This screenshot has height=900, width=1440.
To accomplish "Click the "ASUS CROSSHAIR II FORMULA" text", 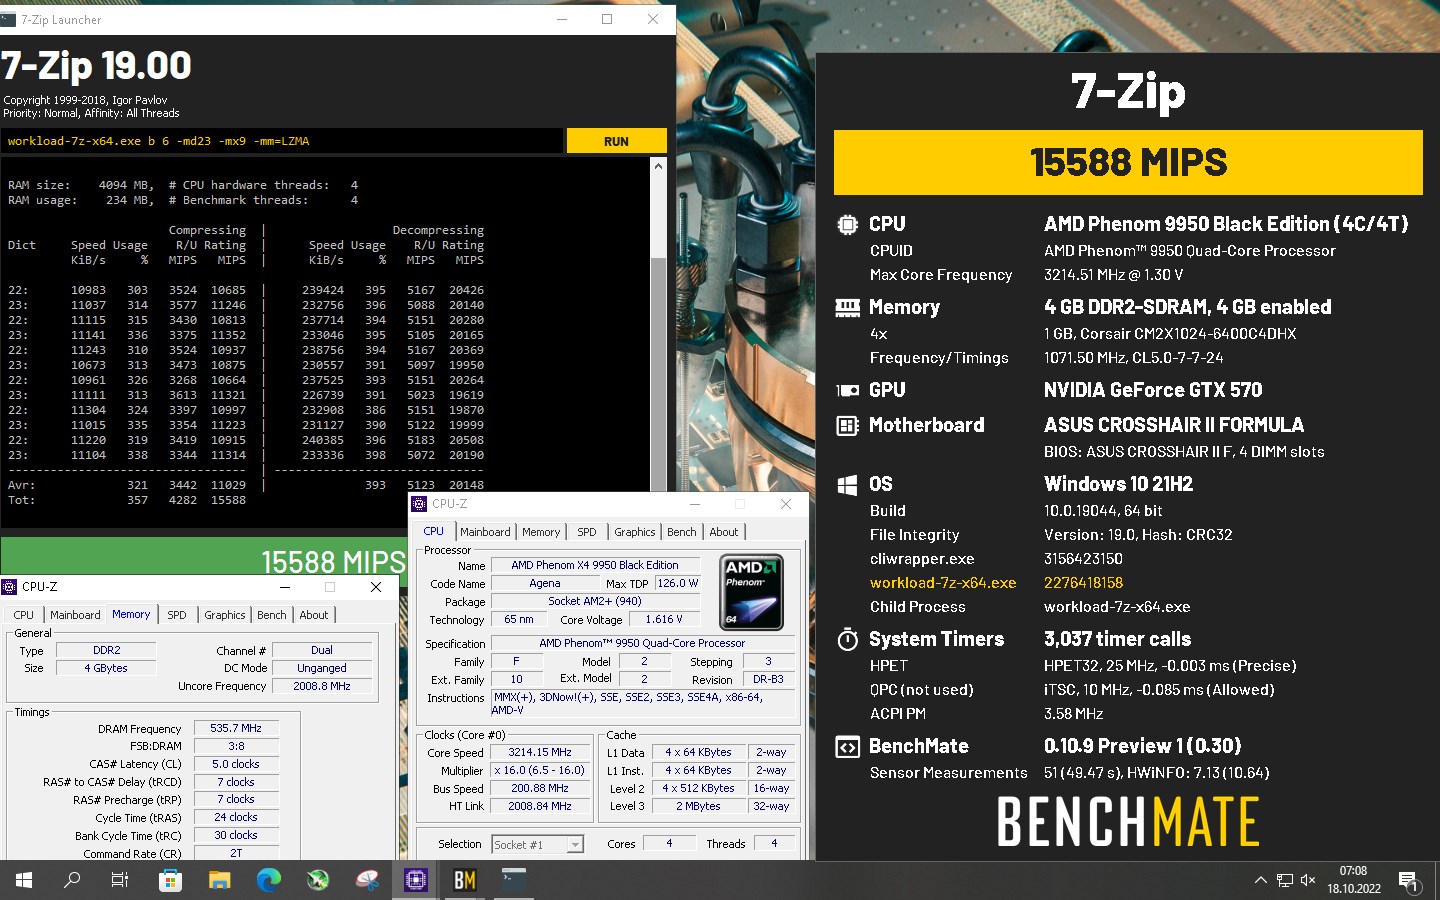I will (1174, 425).
